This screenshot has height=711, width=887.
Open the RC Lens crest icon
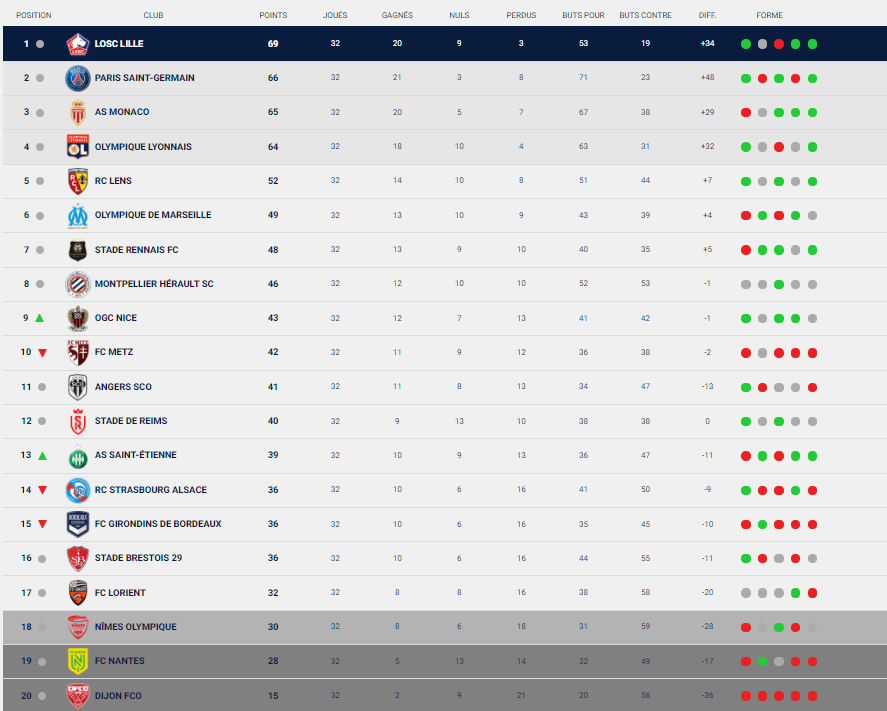[x=78, y=181]
